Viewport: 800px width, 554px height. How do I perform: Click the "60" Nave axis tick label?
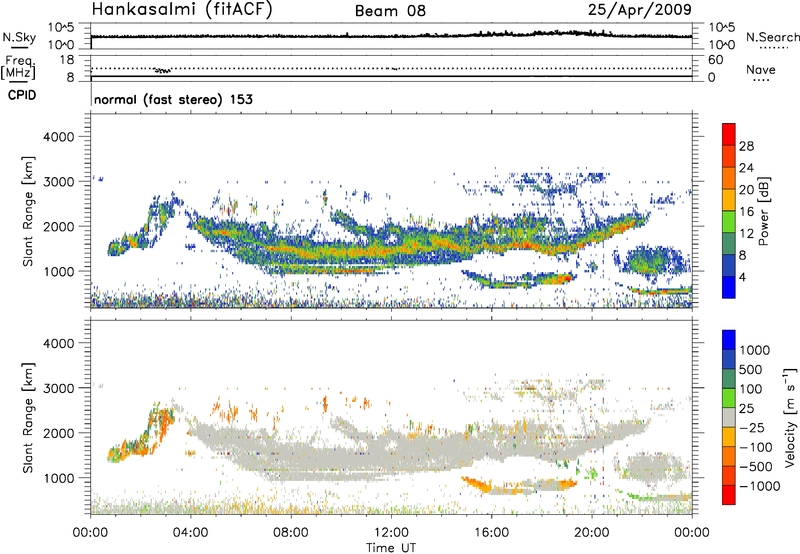[x=715, y=60]
